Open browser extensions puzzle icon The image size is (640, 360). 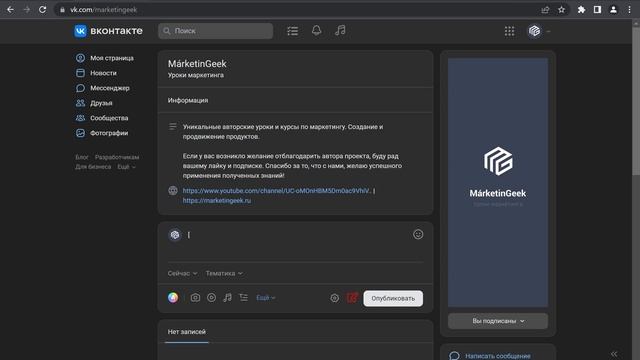click(x=581, y=10)
